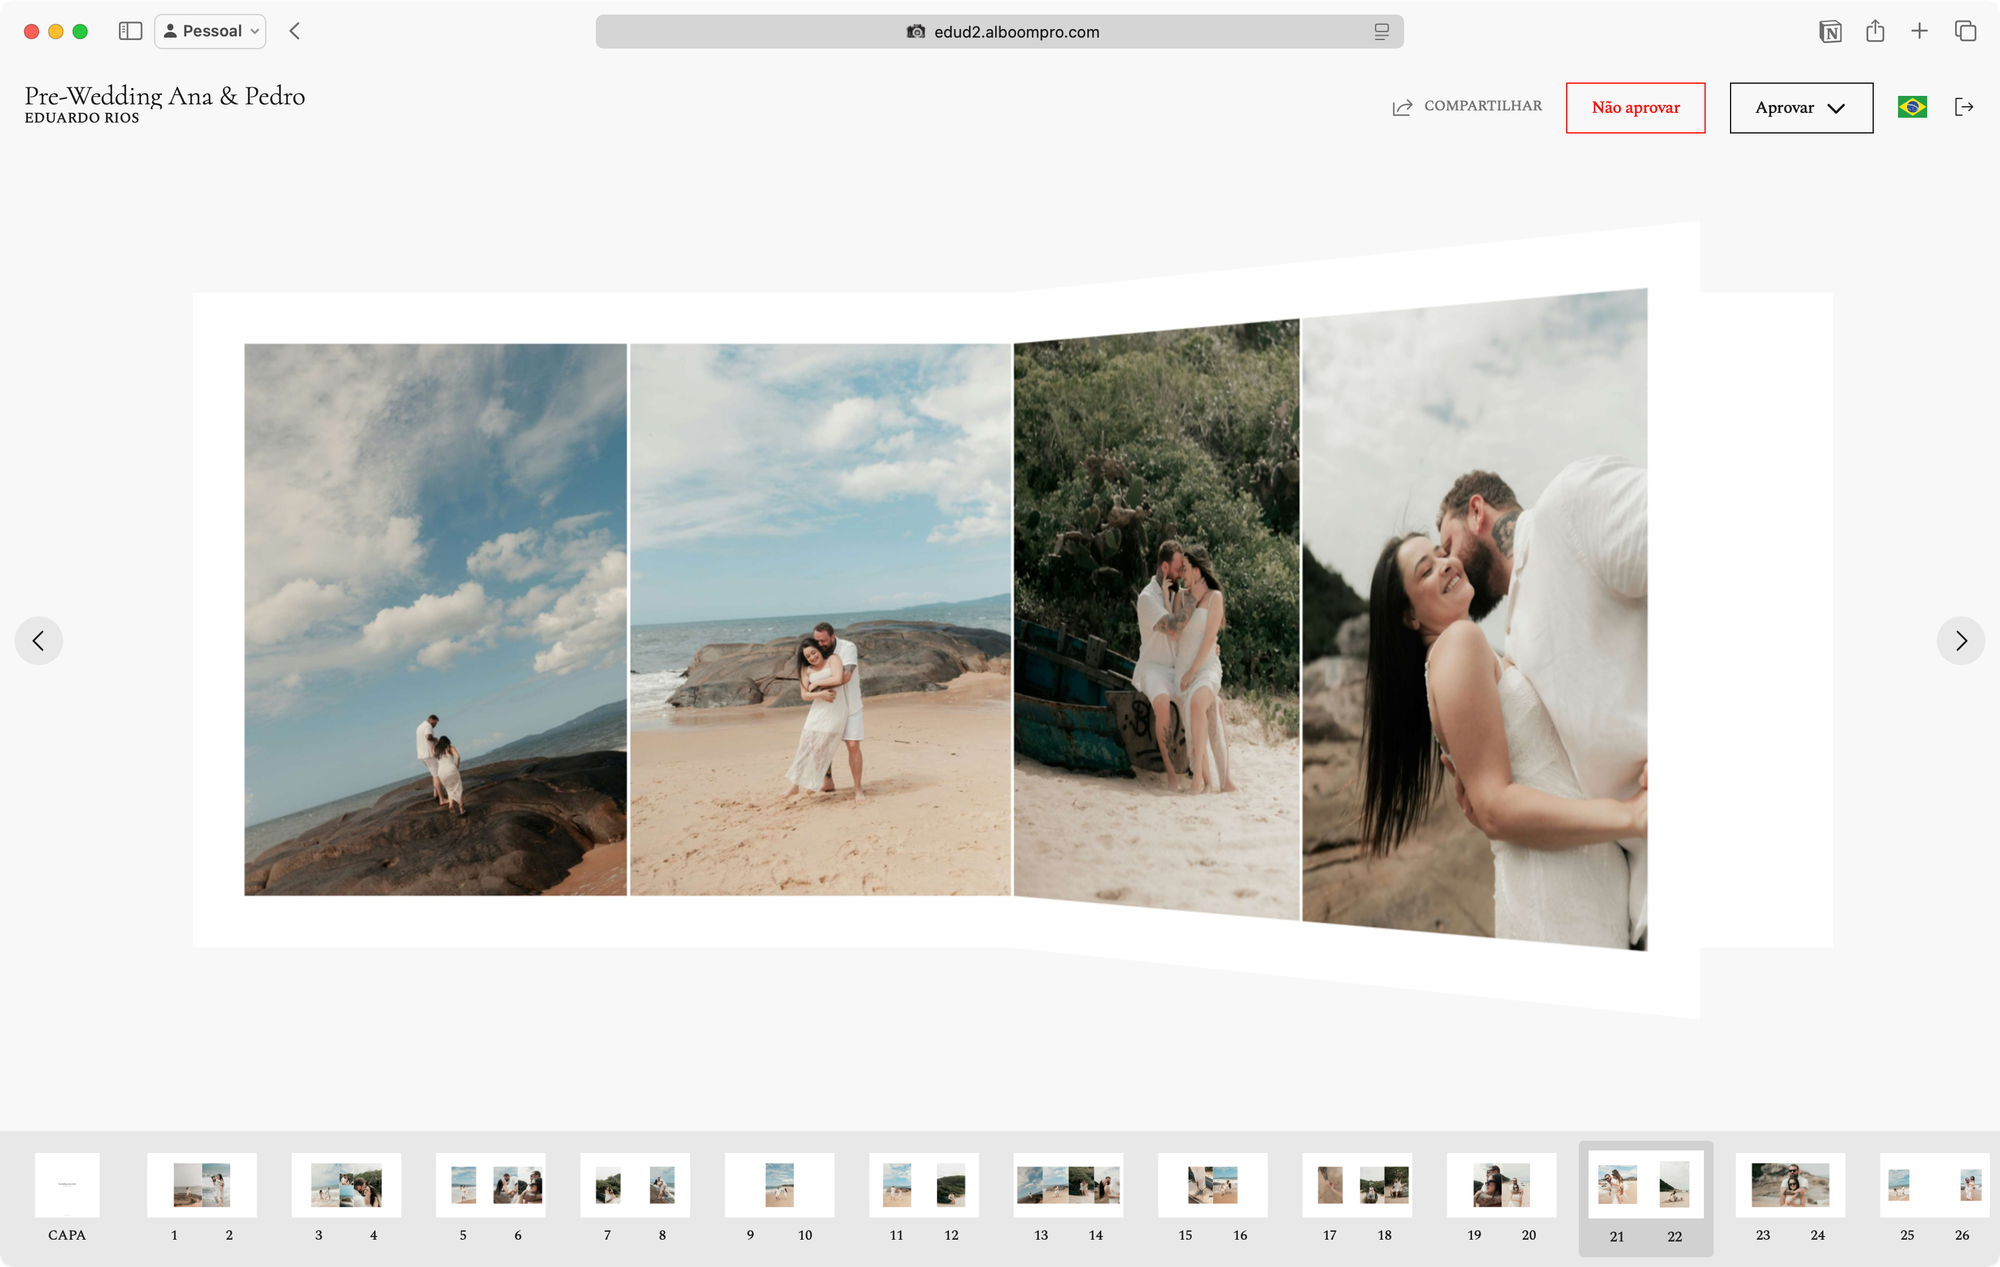Open the Pessoal profile dropdown
2000x1267 pixels.
point(211,31)
